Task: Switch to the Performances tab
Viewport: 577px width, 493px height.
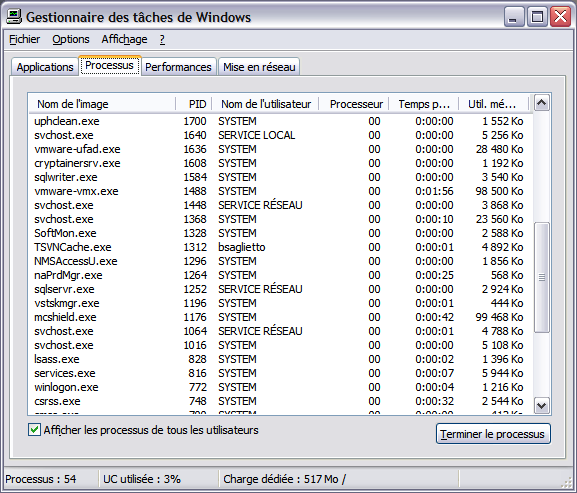Action: tap(178, 67)
